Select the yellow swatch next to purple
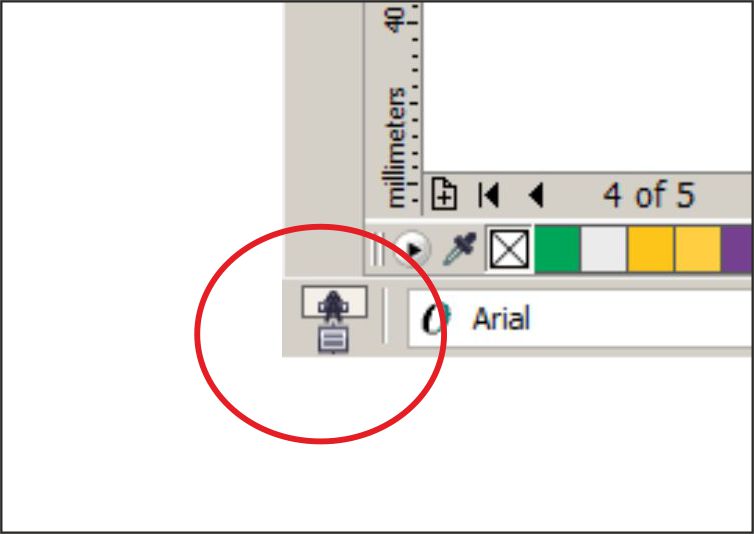 coord(698,249)
